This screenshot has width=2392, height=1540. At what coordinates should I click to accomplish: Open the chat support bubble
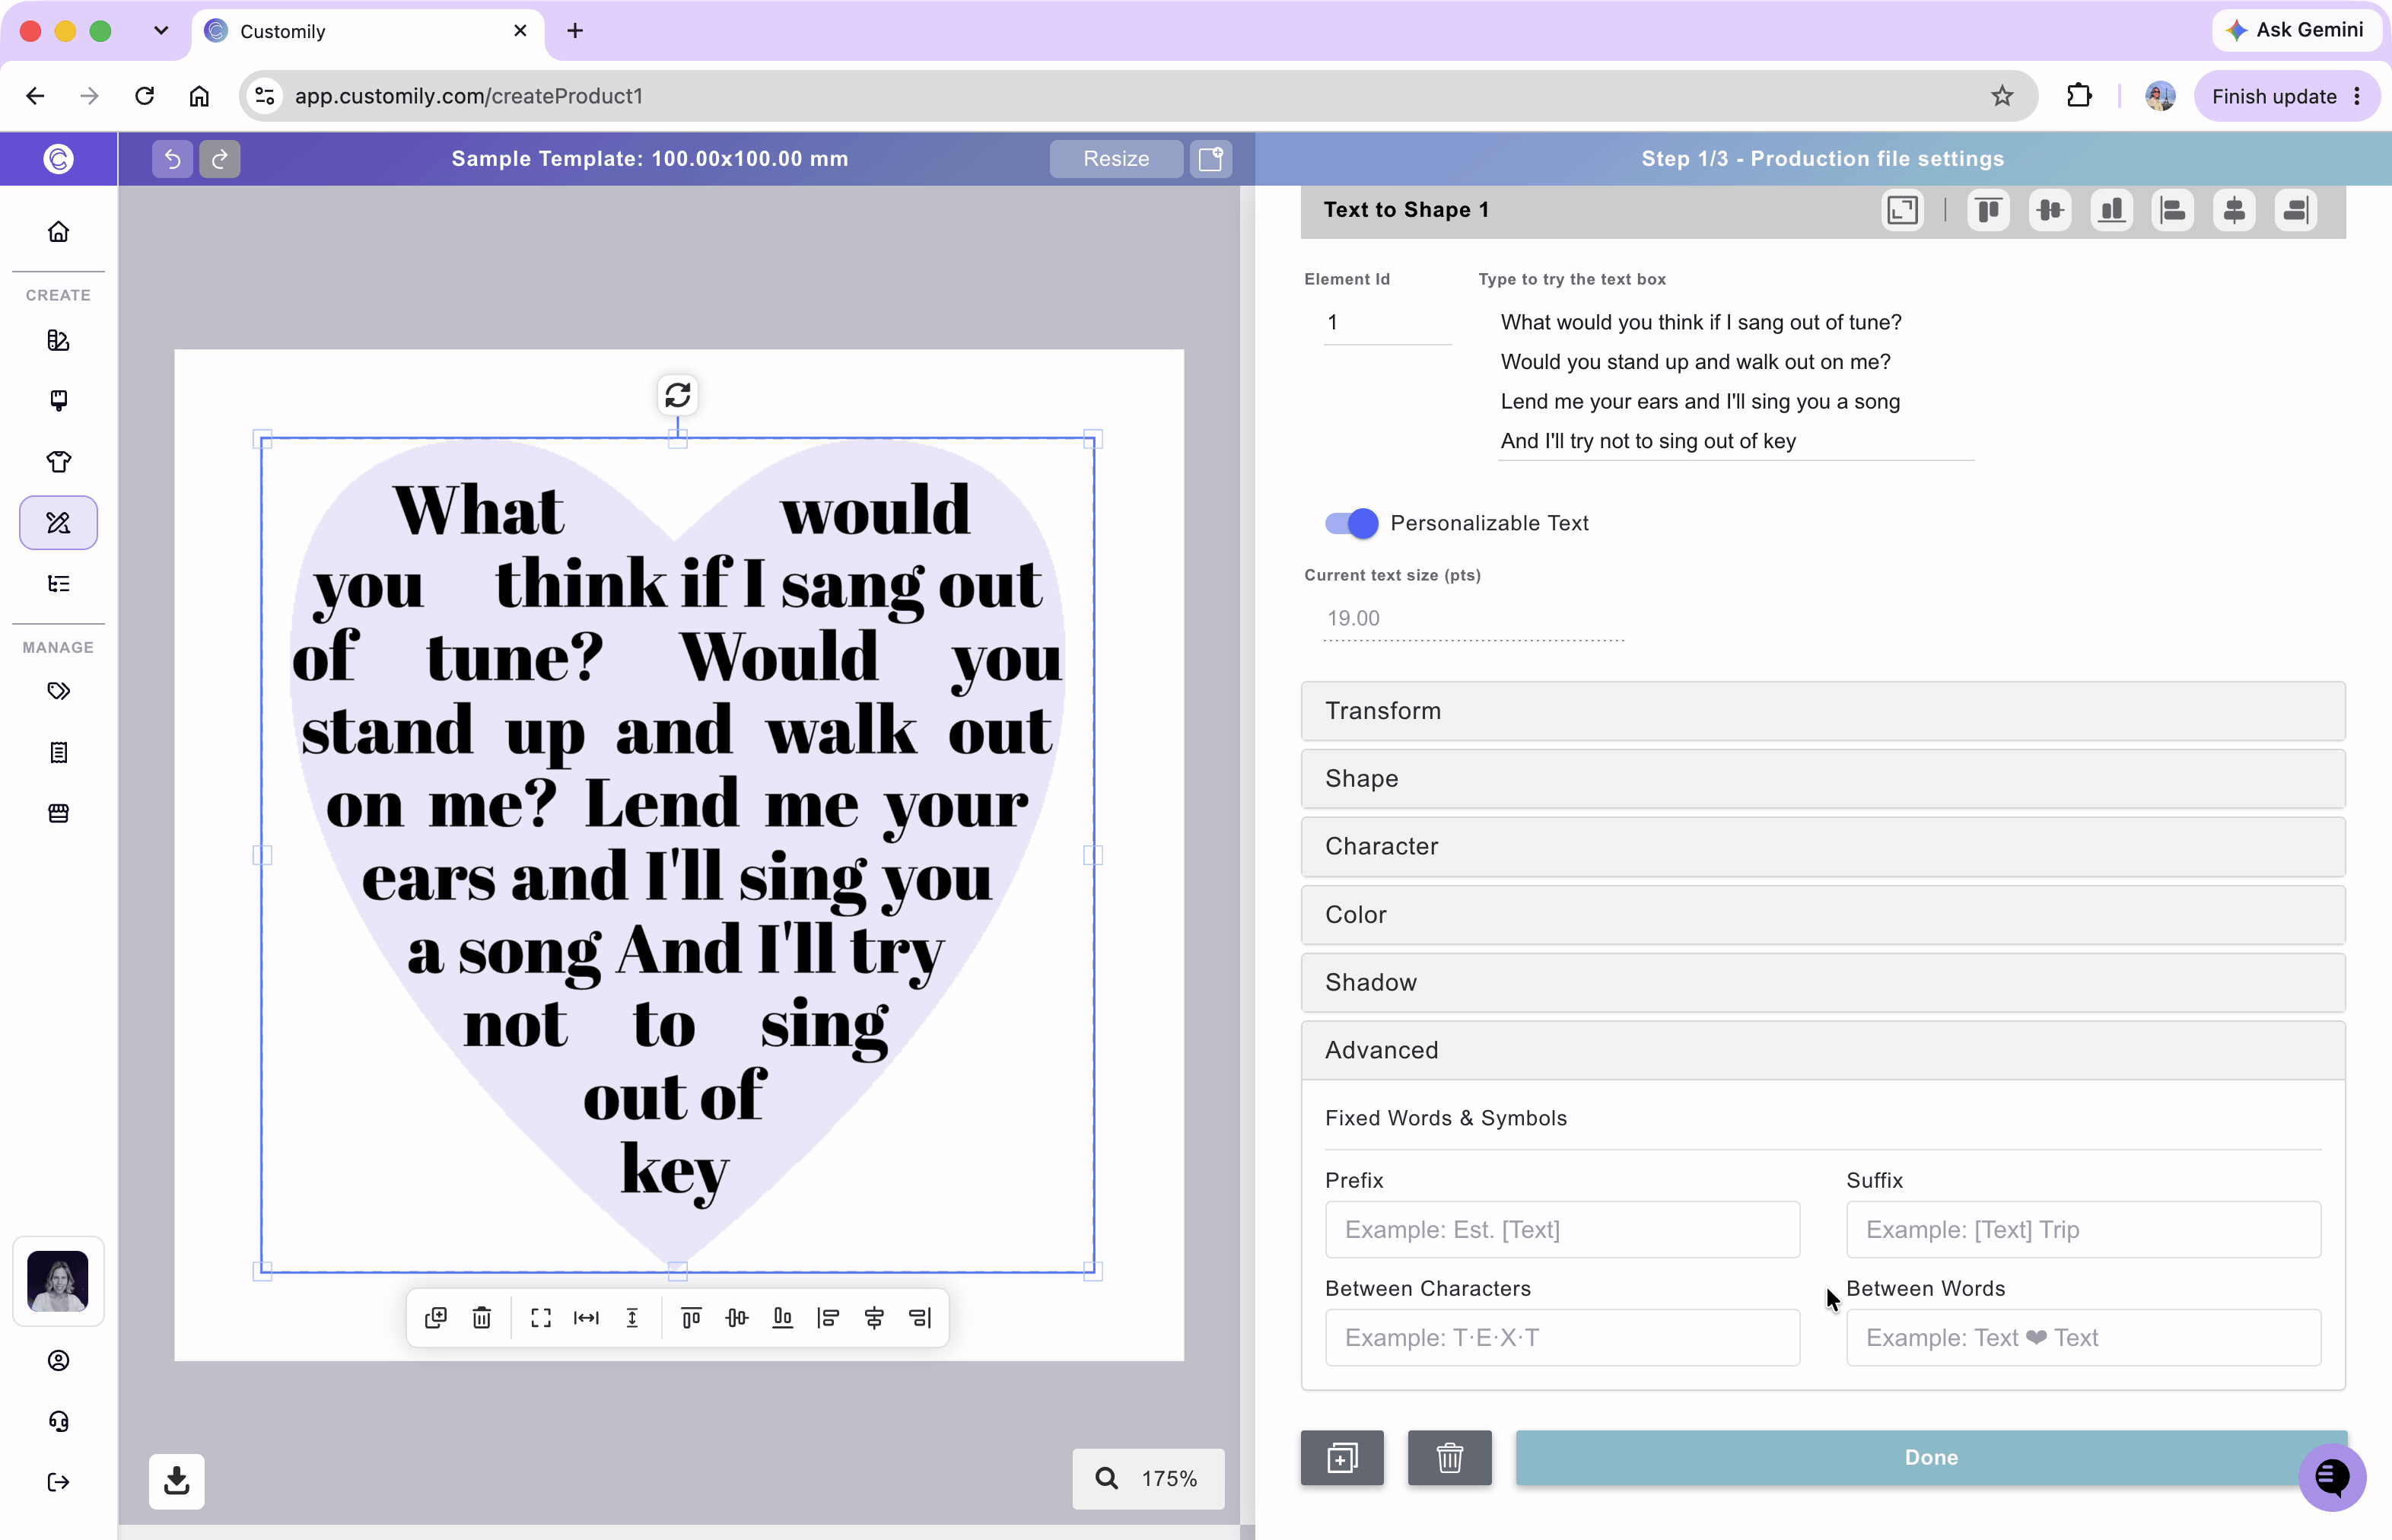point(2331,1476)
